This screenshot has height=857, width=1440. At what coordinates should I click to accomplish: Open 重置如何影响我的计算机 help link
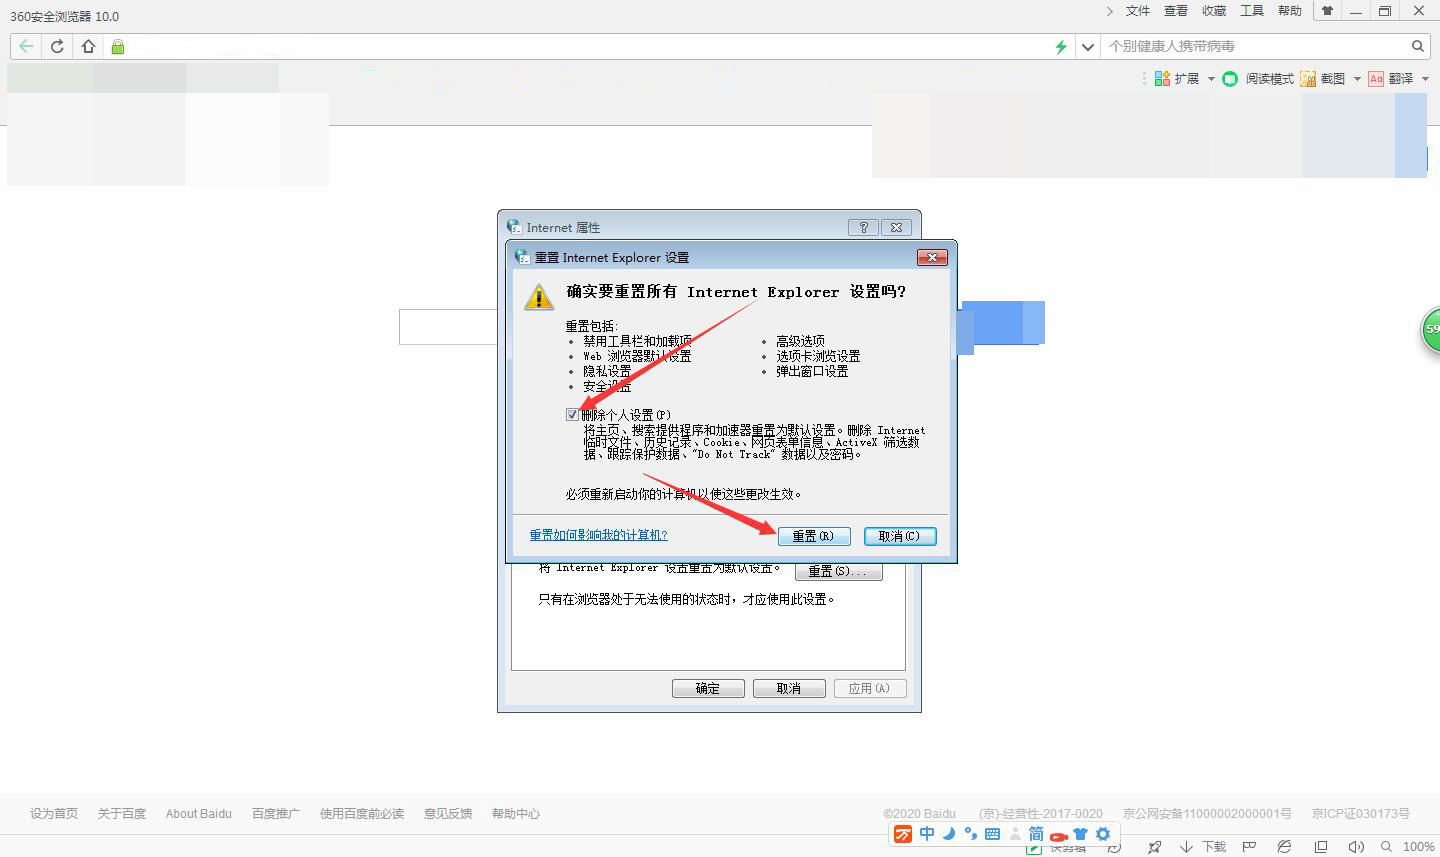tap(598, 535)
